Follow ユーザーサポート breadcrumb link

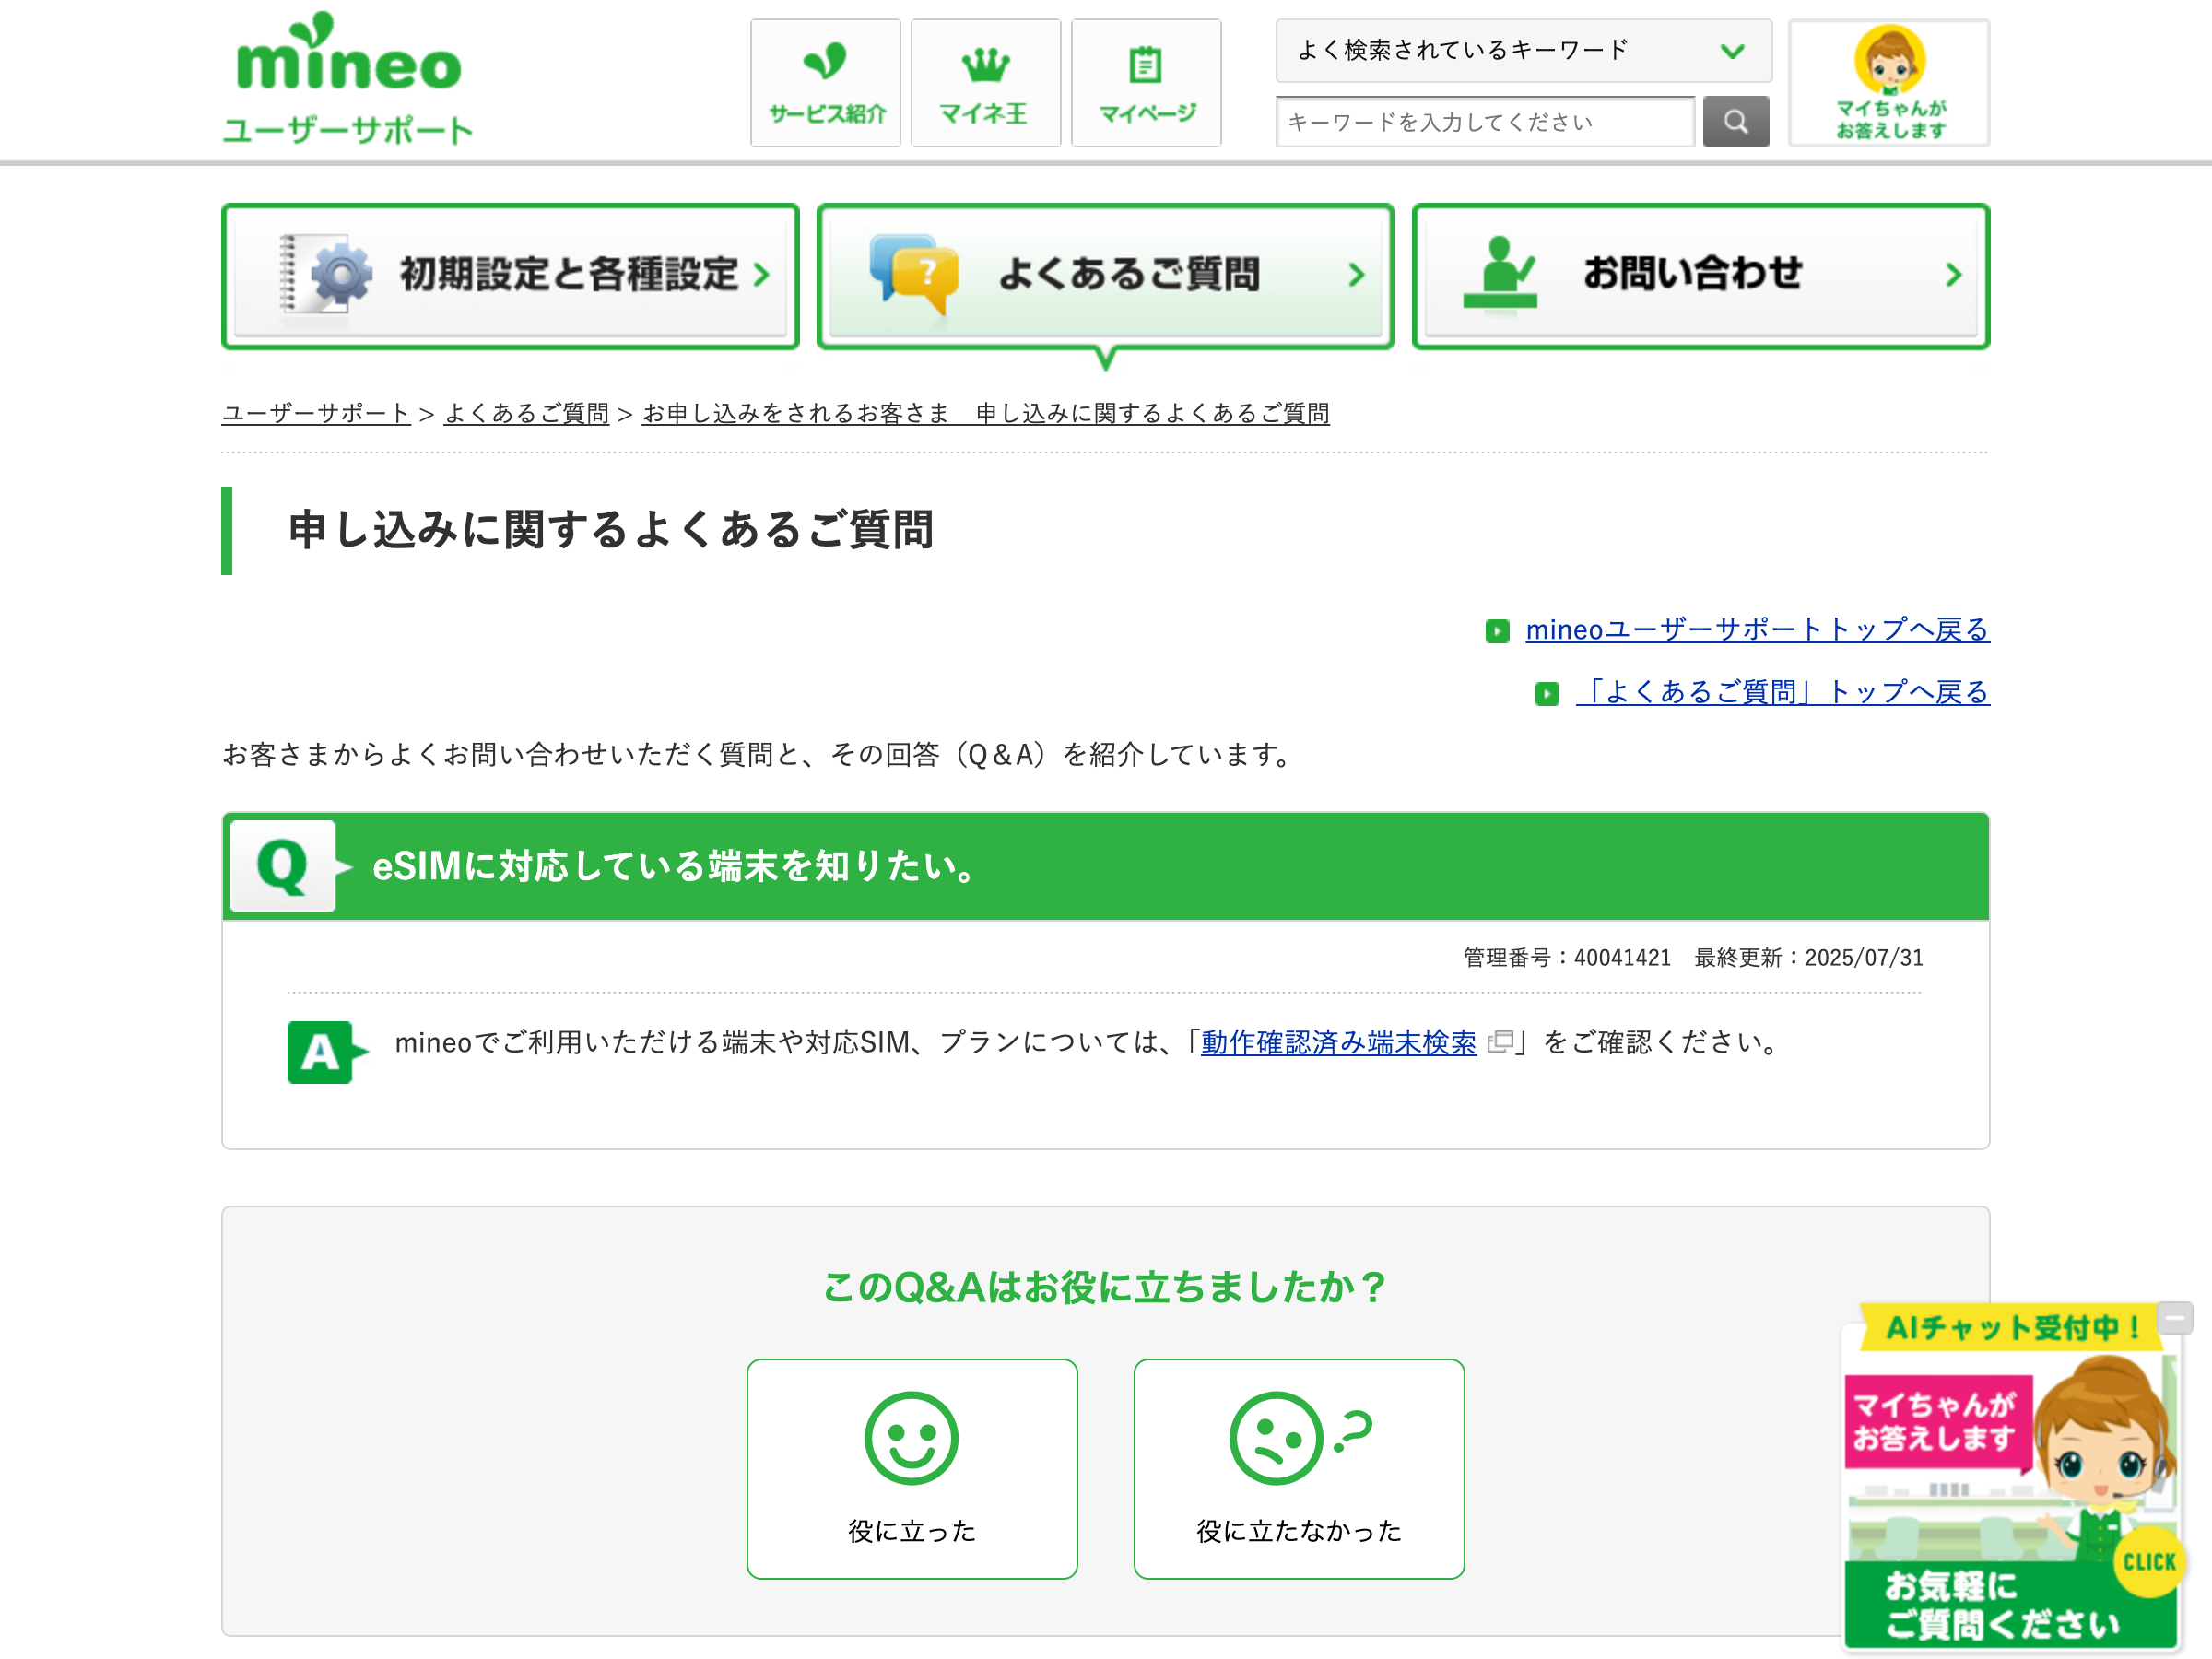(316, 413)
